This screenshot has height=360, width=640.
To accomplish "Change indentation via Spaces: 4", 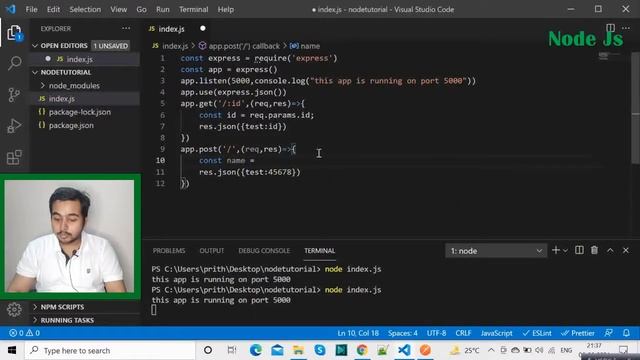I will (402, 333).
